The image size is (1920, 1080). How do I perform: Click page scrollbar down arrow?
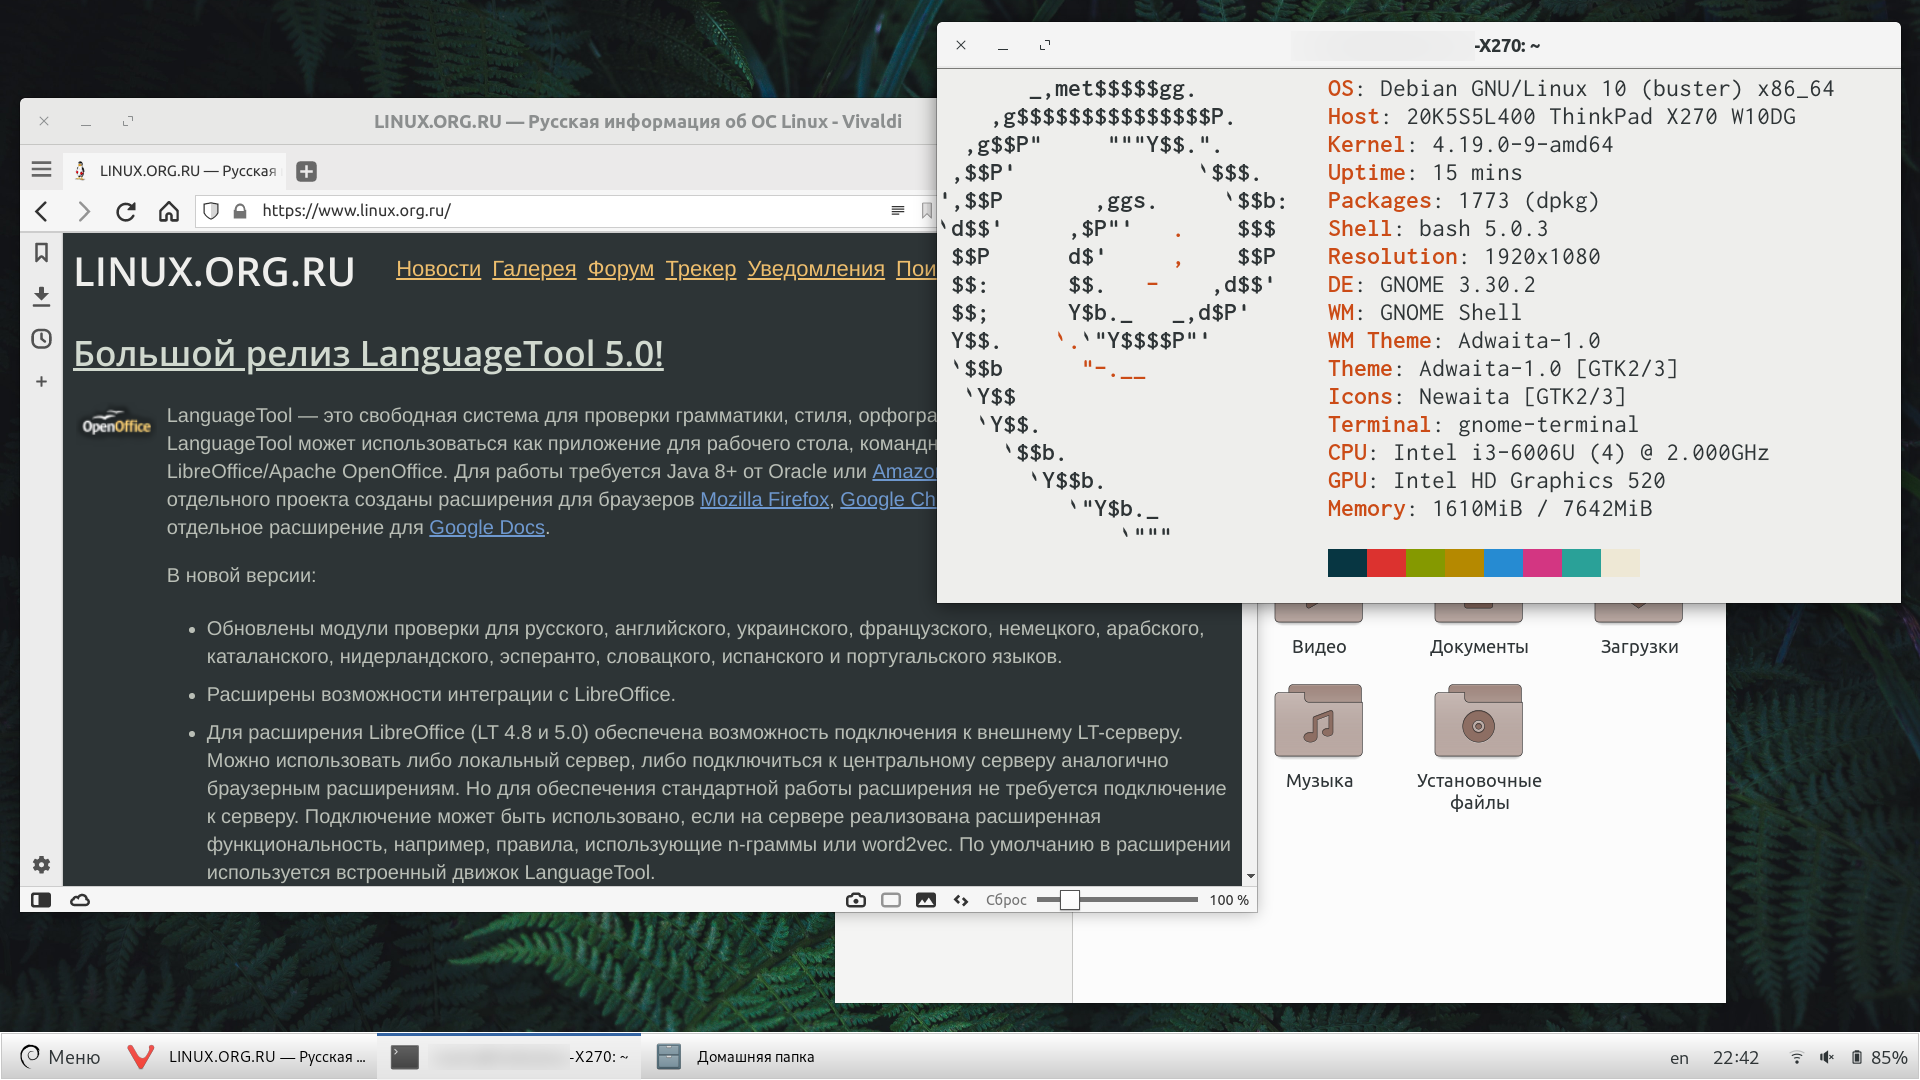tap(1250, 877)
